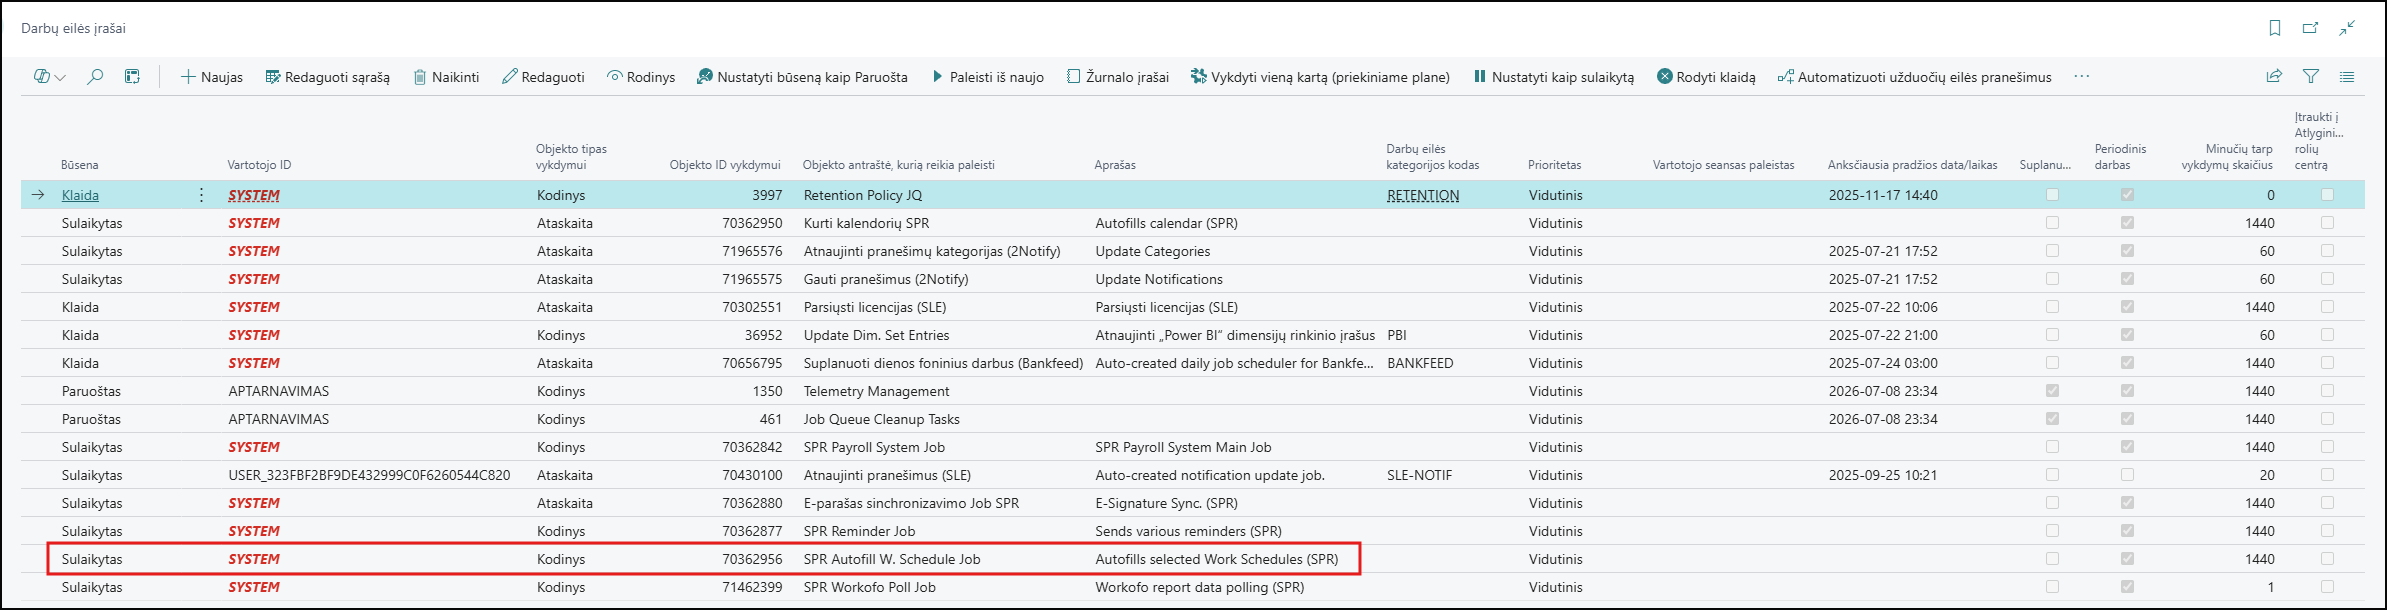Click Prioritetas column header
2387x610 pixels.
(x=1555, y=165)
